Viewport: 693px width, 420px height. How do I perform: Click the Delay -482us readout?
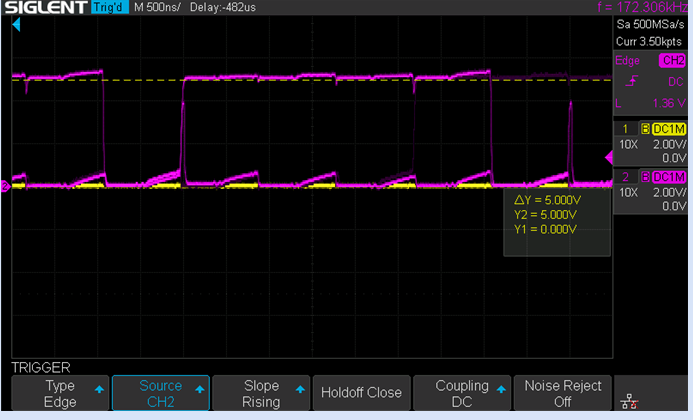(x=224, y=8)
